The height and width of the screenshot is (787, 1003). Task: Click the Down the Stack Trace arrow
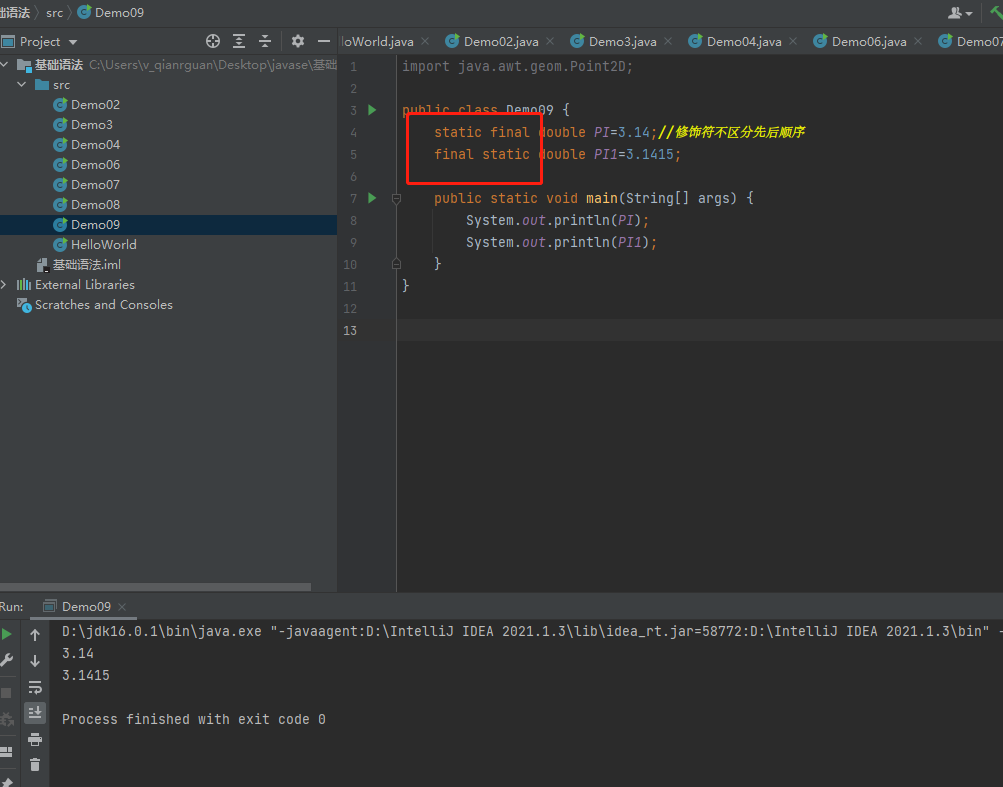(35, 661)
